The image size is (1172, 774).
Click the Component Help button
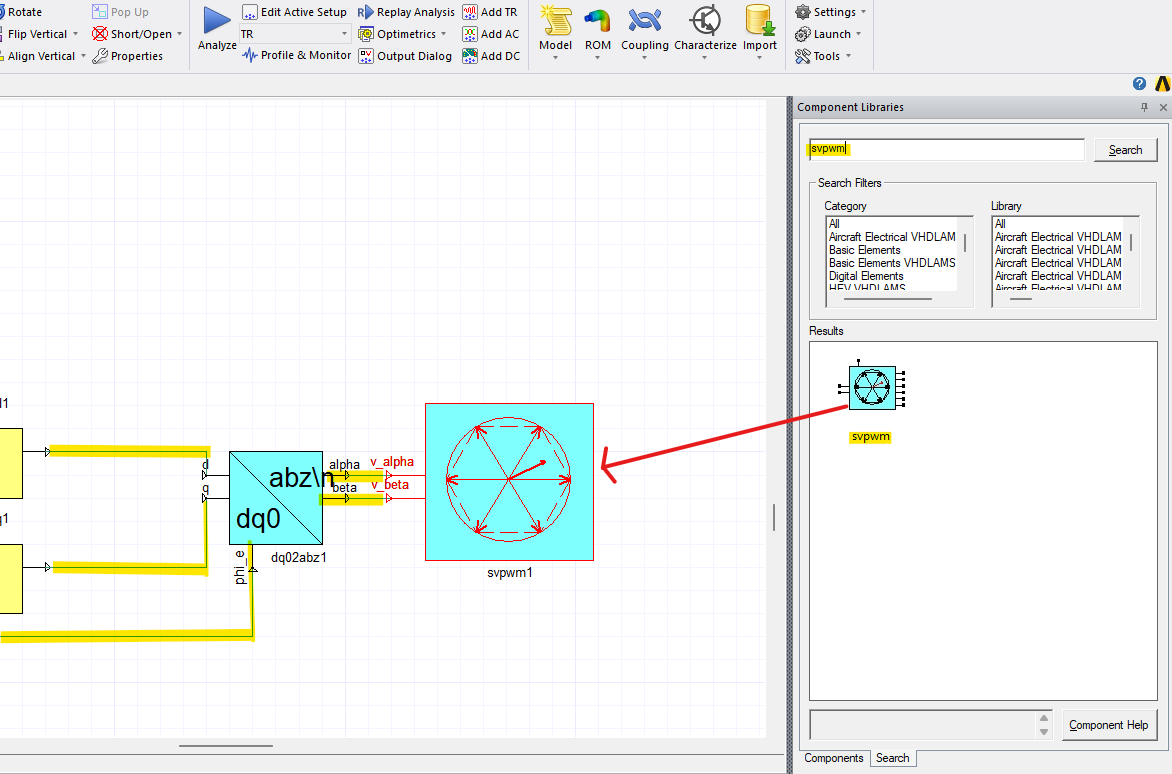click(1108, 725)
